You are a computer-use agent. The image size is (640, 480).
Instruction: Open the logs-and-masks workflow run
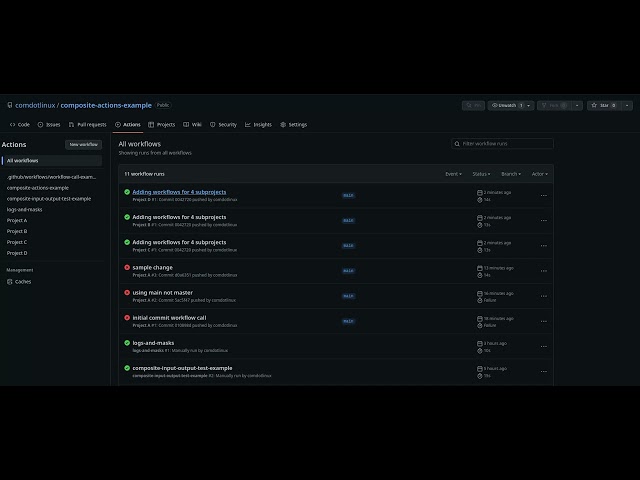(x=153, y=343)
